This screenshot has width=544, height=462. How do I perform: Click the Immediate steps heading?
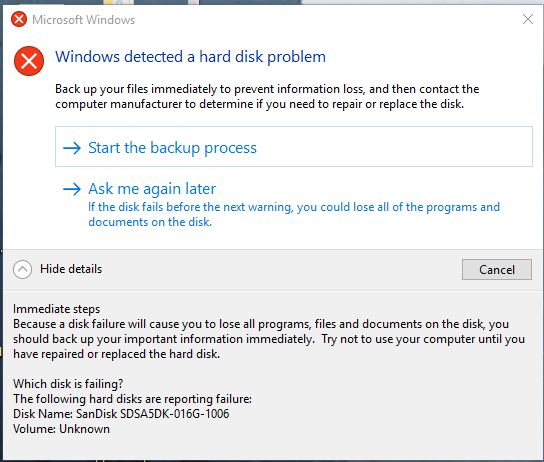pyautogui.click(x=57, y=309)
